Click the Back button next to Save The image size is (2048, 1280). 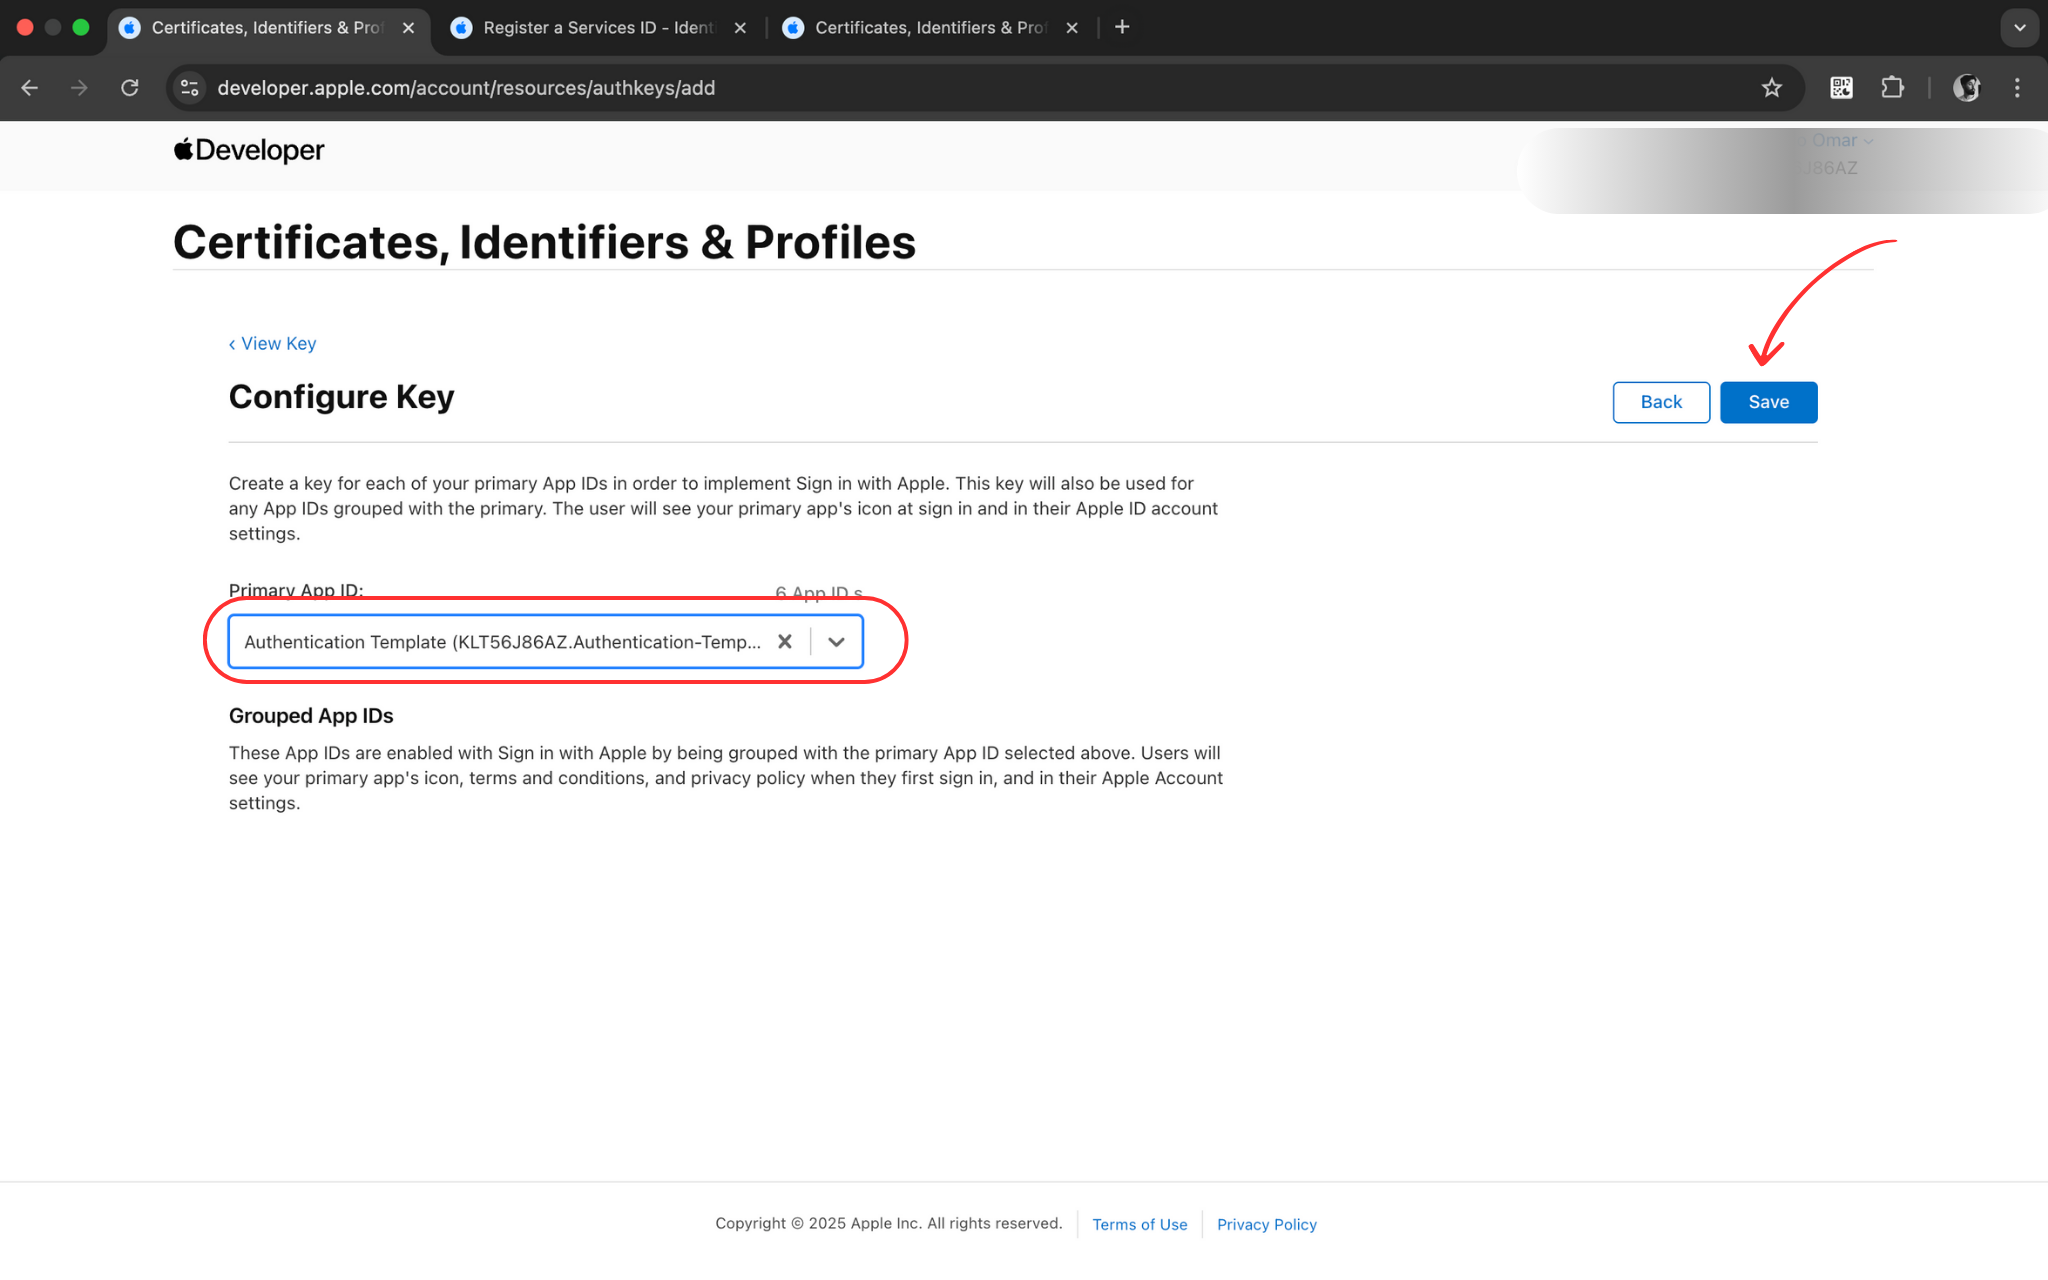(1660, 402)
